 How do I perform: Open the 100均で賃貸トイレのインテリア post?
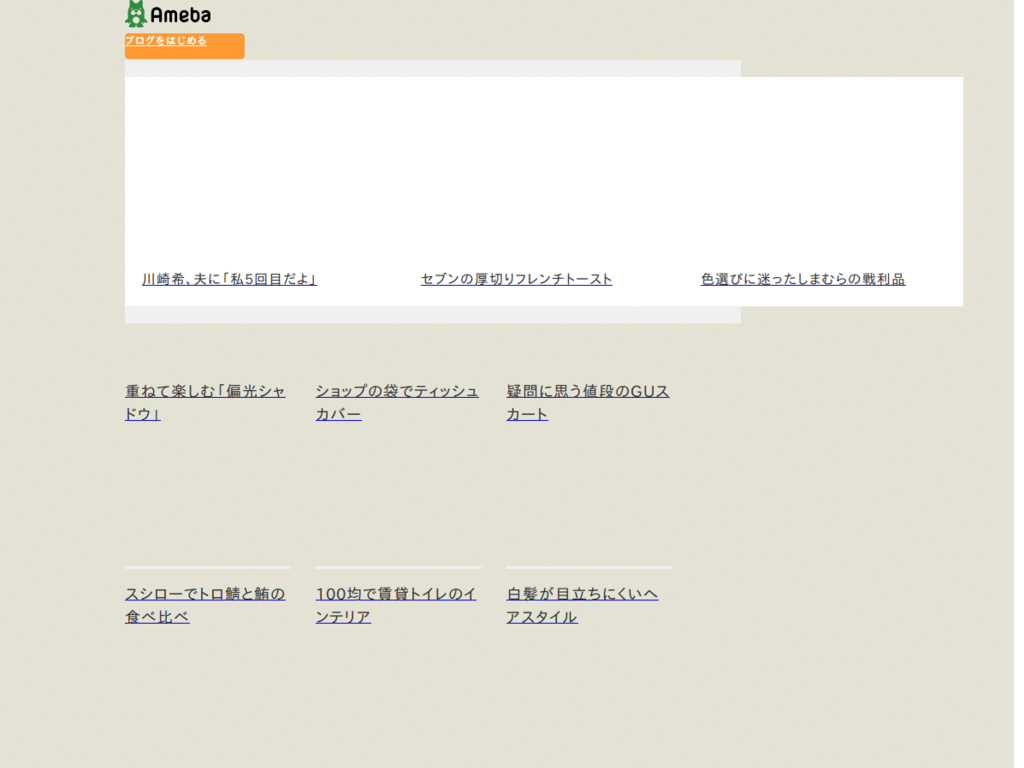click(395, 605)
